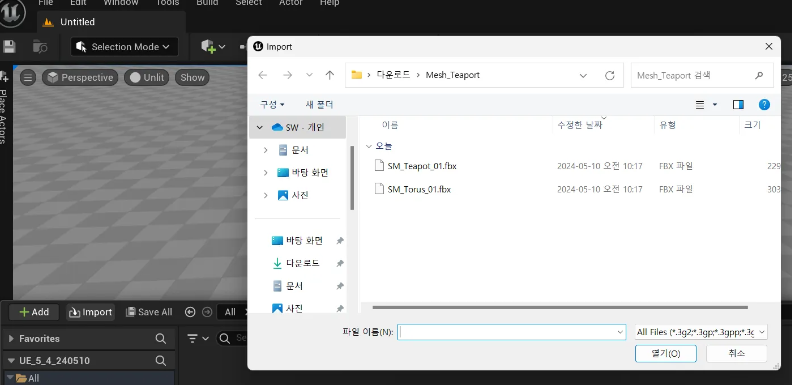Screen dimensions: 792x385
Task: Click the back arrow in Import dialog
Action: click(x=263, y=75)
